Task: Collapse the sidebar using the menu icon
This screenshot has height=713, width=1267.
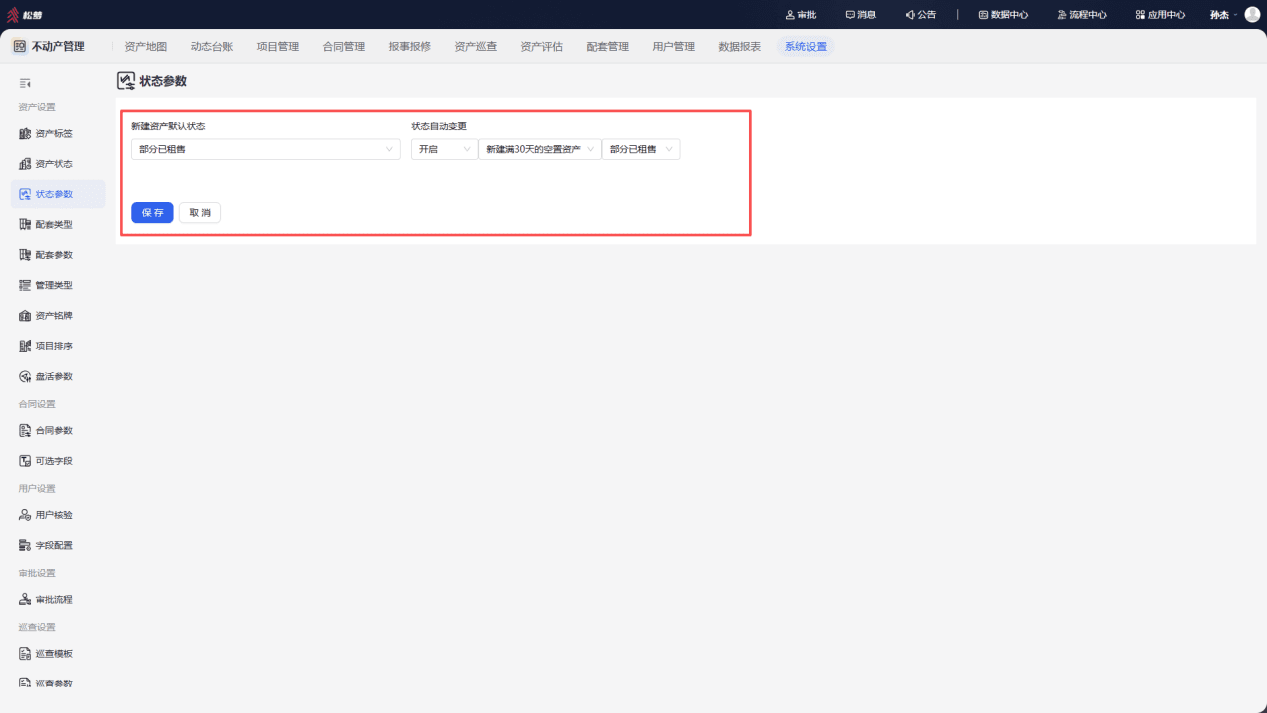Action: (x=25, y=83)
